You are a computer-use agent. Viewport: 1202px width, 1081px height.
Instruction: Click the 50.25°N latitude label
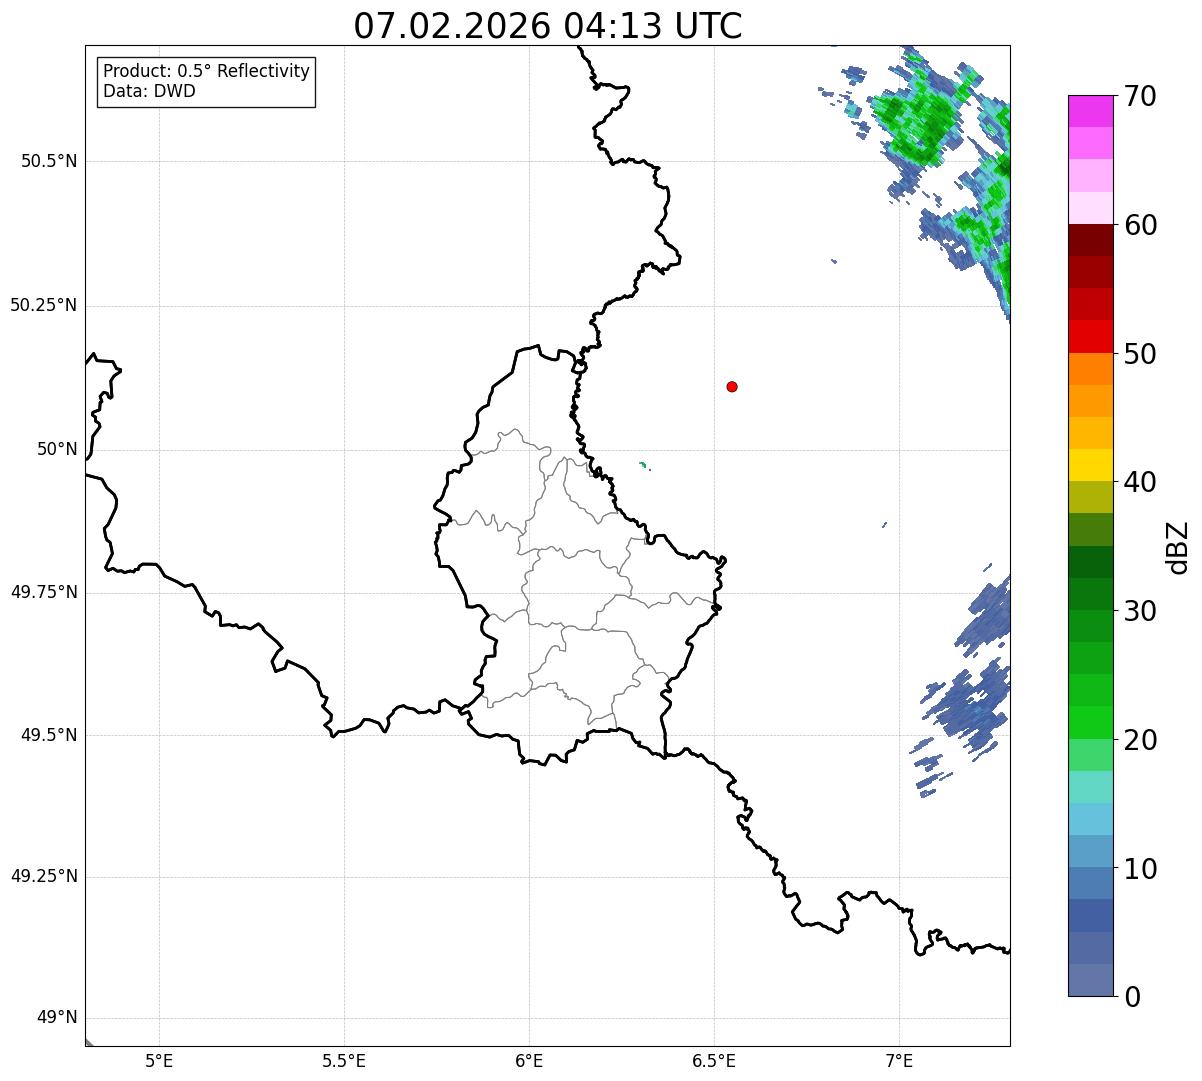coord(43,305)
